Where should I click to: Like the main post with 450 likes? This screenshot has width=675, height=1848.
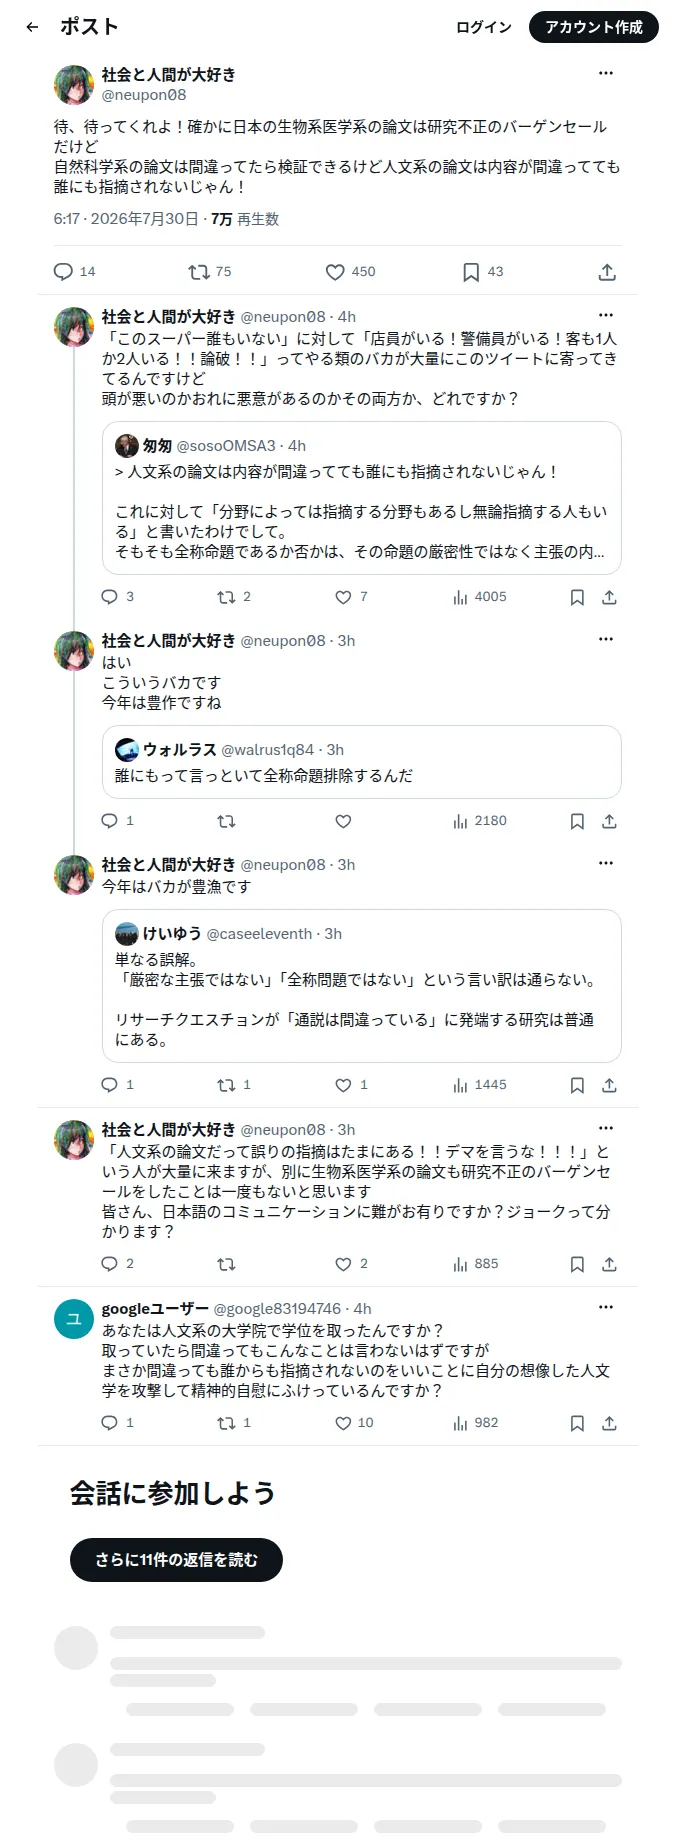pos(350,272)
